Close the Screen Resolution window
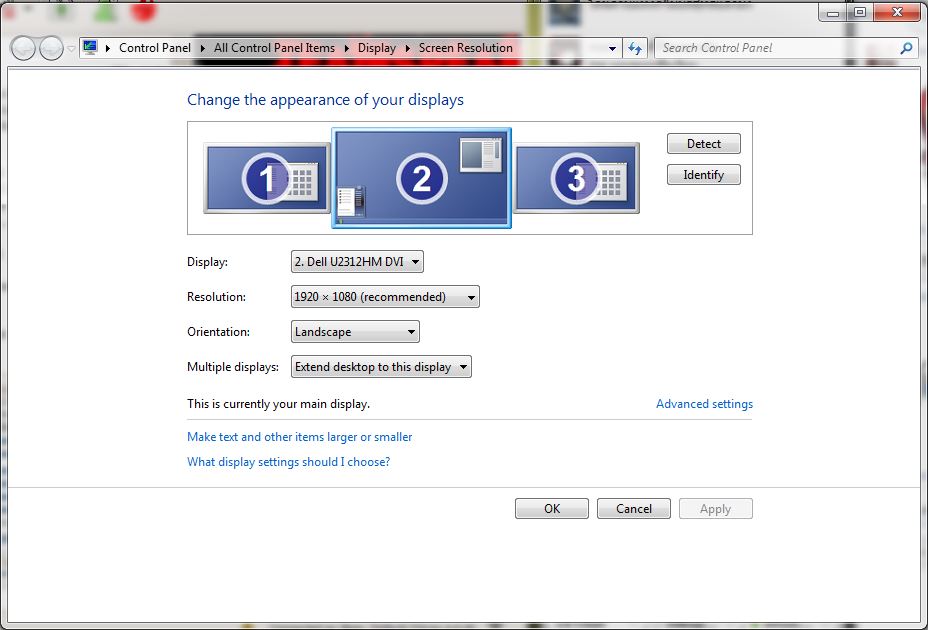Image resolution: width=928 pixels, height=630 pixels. (x=897, y=12)
